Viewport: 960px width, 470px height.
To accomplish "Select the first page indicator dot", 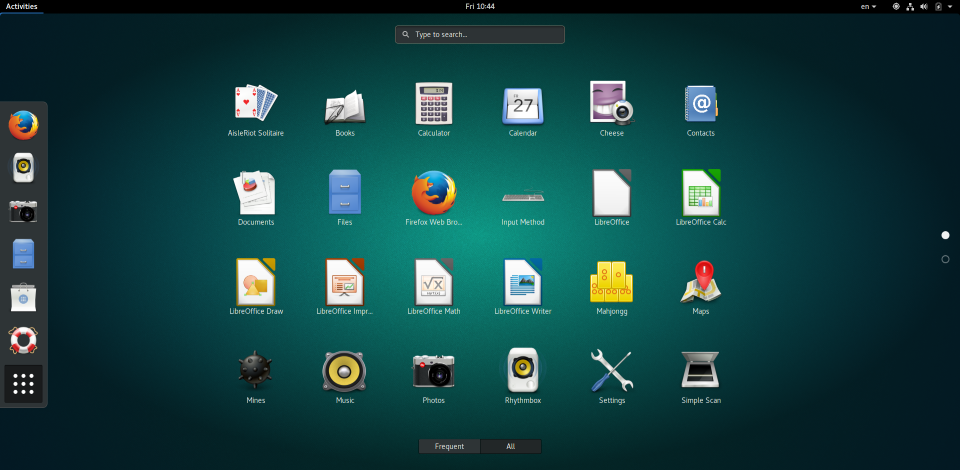I will [945, 235].
